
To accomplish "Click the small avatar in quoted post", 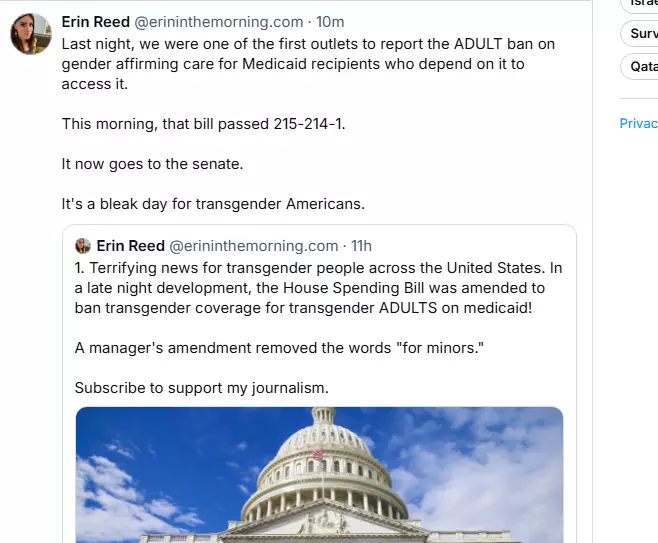I will pos(83,246).
